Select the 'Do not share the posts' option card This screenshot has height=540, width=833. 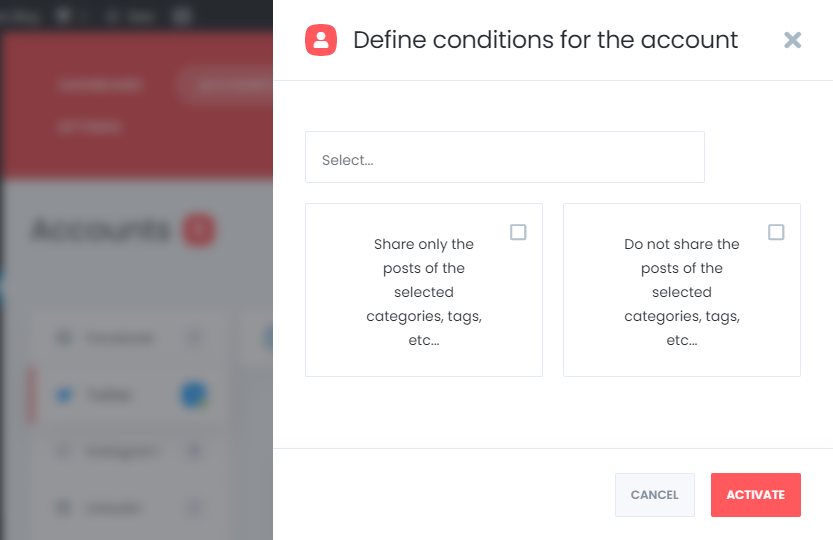pyautogui.click(x=682, y=290)
